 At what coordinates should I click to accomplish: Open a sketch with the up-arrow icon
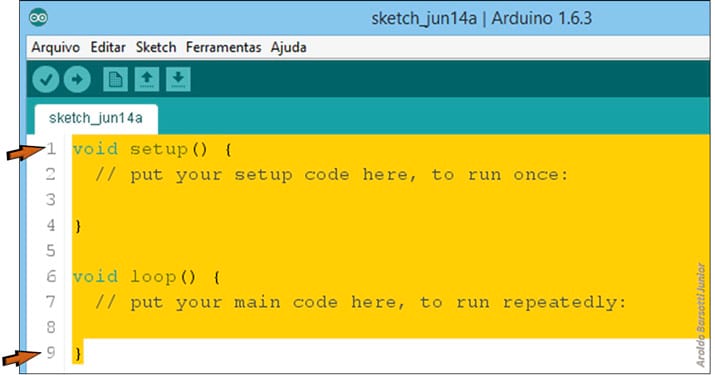point(146,79)
